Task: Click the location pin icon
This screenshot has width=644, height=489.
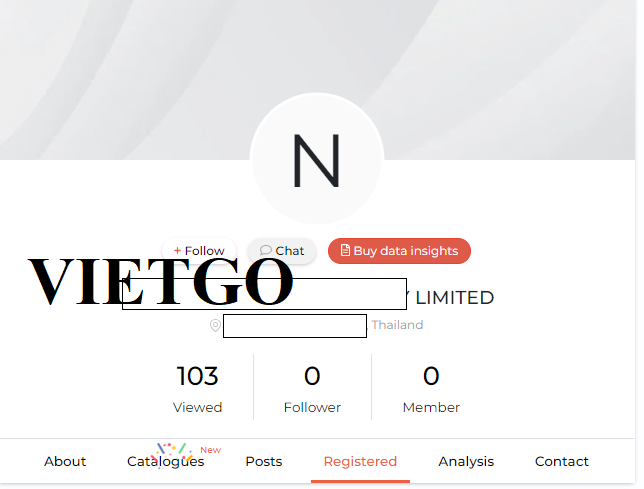Action: 214,326
